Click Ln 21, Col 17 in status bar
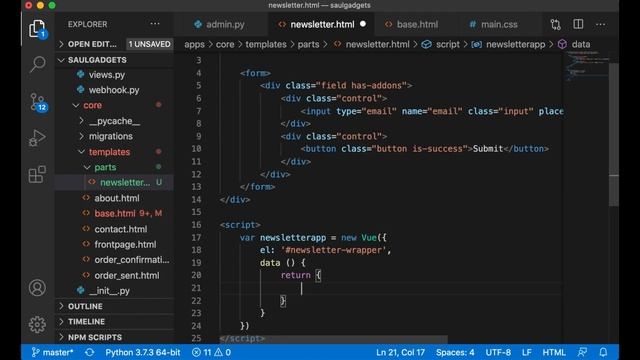Image resolution: width=640 pixels, height=360 pixels. coord(400,352)
